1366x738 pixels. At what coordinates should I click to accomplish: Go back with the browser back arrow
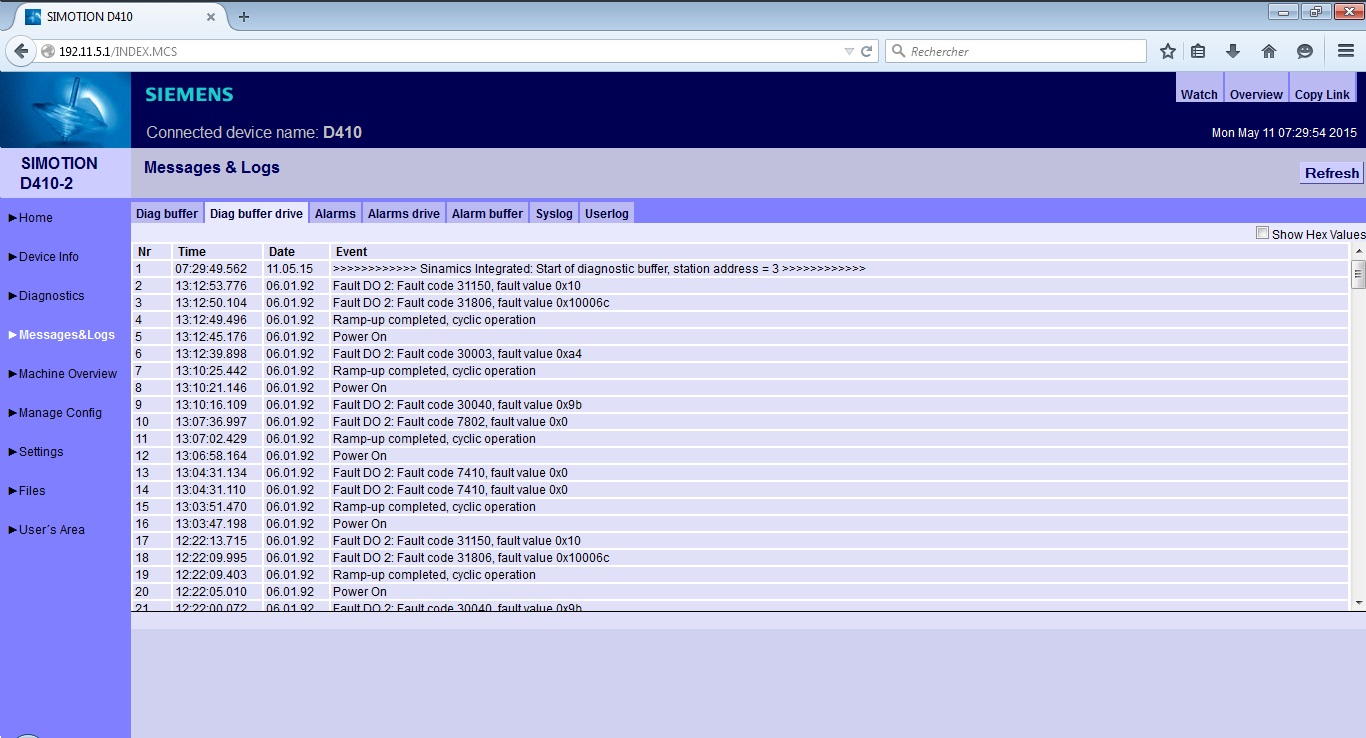coord(21,51)
